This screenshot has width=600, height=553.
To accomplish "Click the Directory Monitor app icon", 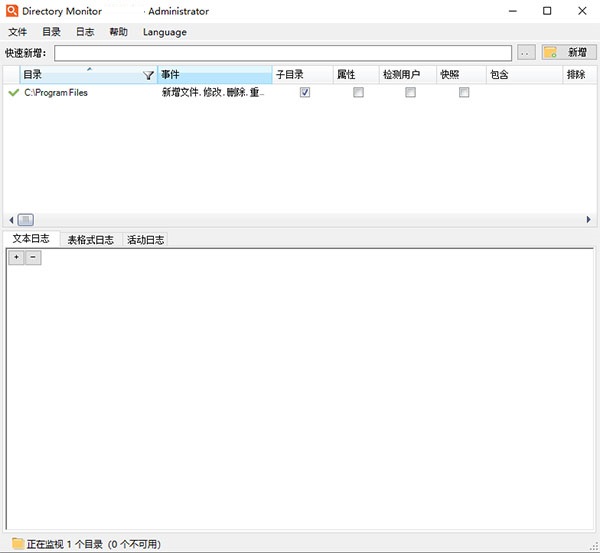I will click(13, 11).
